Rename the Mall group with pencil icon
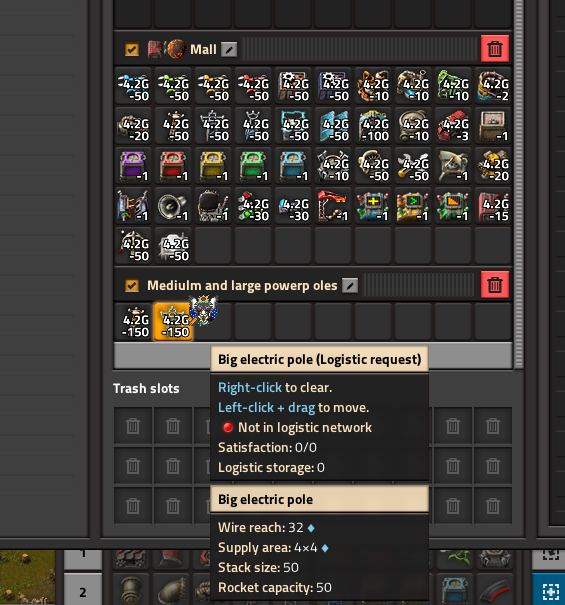Viewport: 565px width, 605px height. pyautogui.click(x=229, y=49)
